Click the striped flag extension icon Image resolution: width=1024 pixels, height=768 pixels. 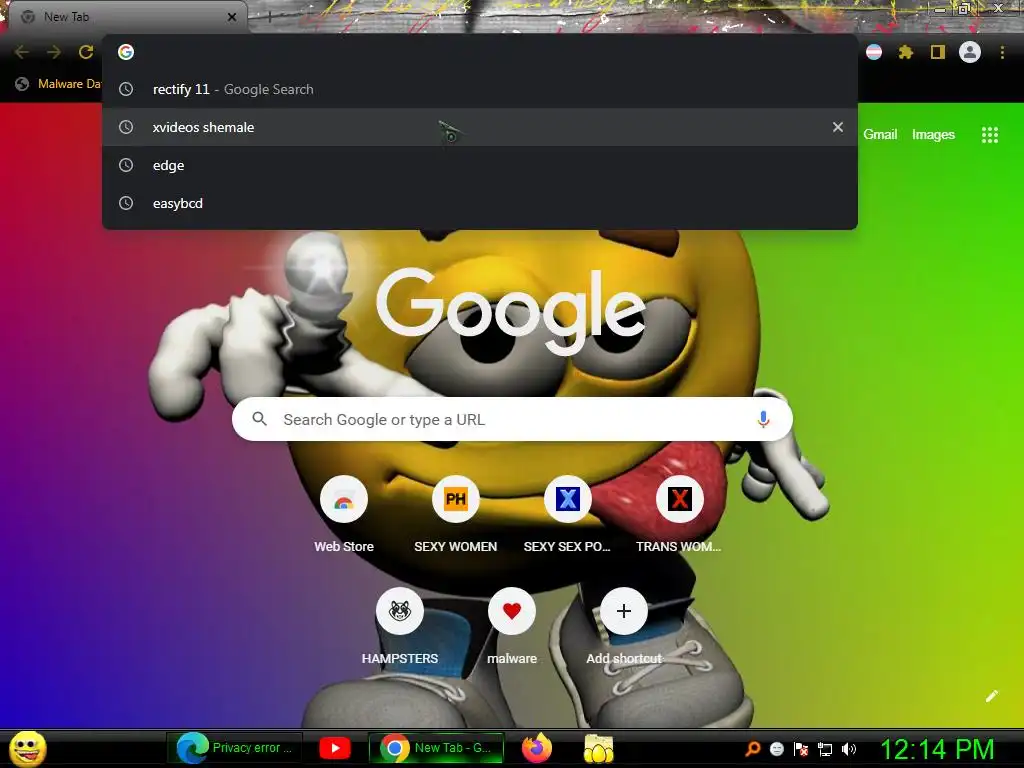[874, 52]
